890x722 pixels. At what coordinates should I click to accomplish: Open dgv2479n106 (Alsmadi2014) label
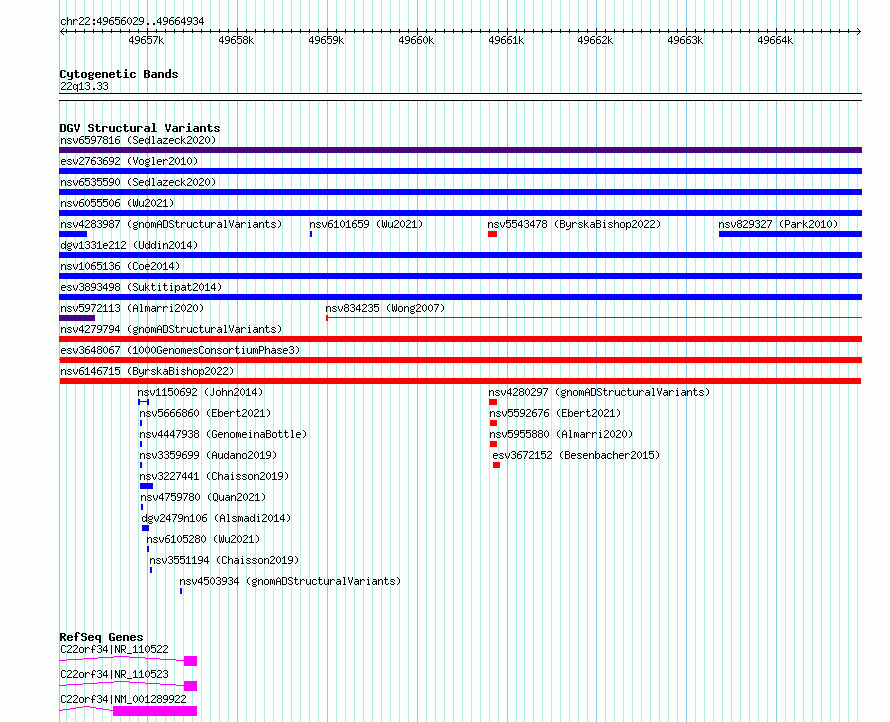pos(216,518)
